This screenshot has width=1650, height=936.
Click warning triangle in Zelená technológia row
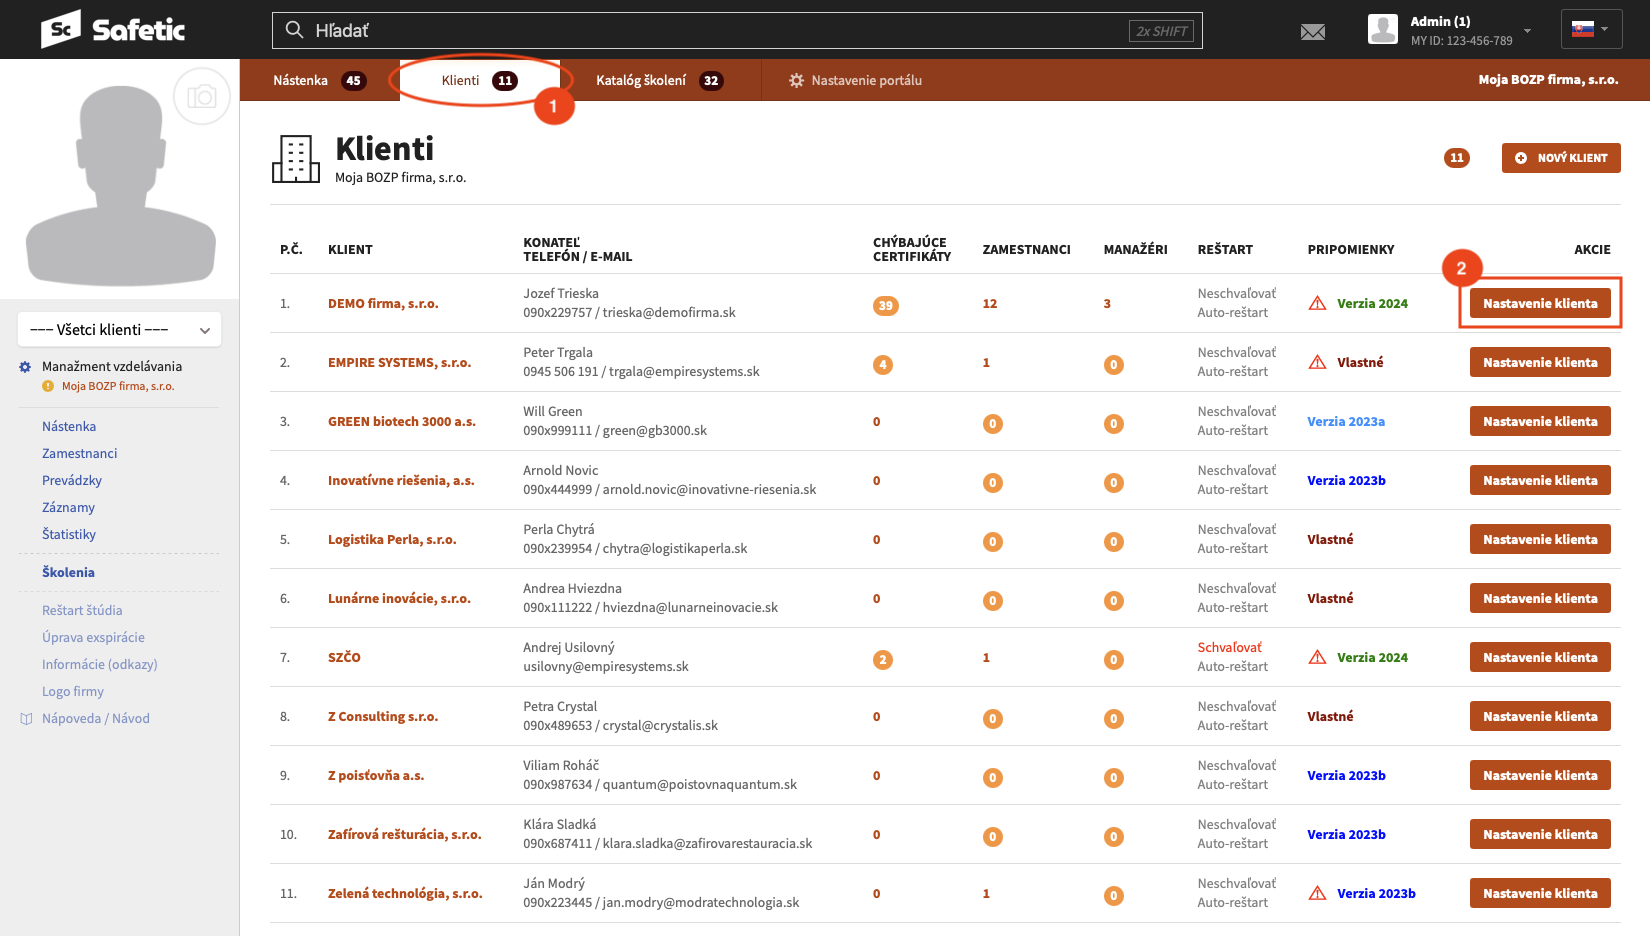tap(1318, 893)
